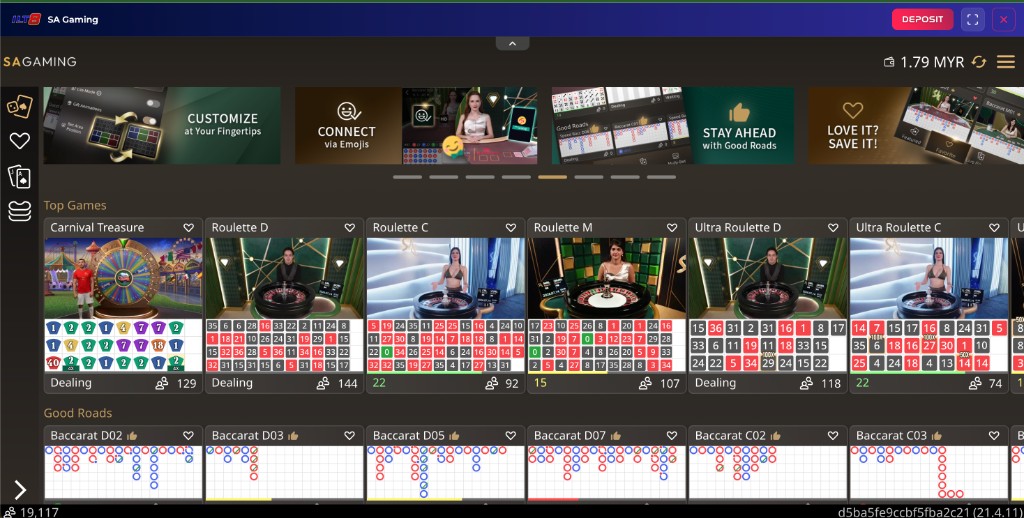Favorite the Baccarat D02 table
1024x518 pixels.
(189, 435)
